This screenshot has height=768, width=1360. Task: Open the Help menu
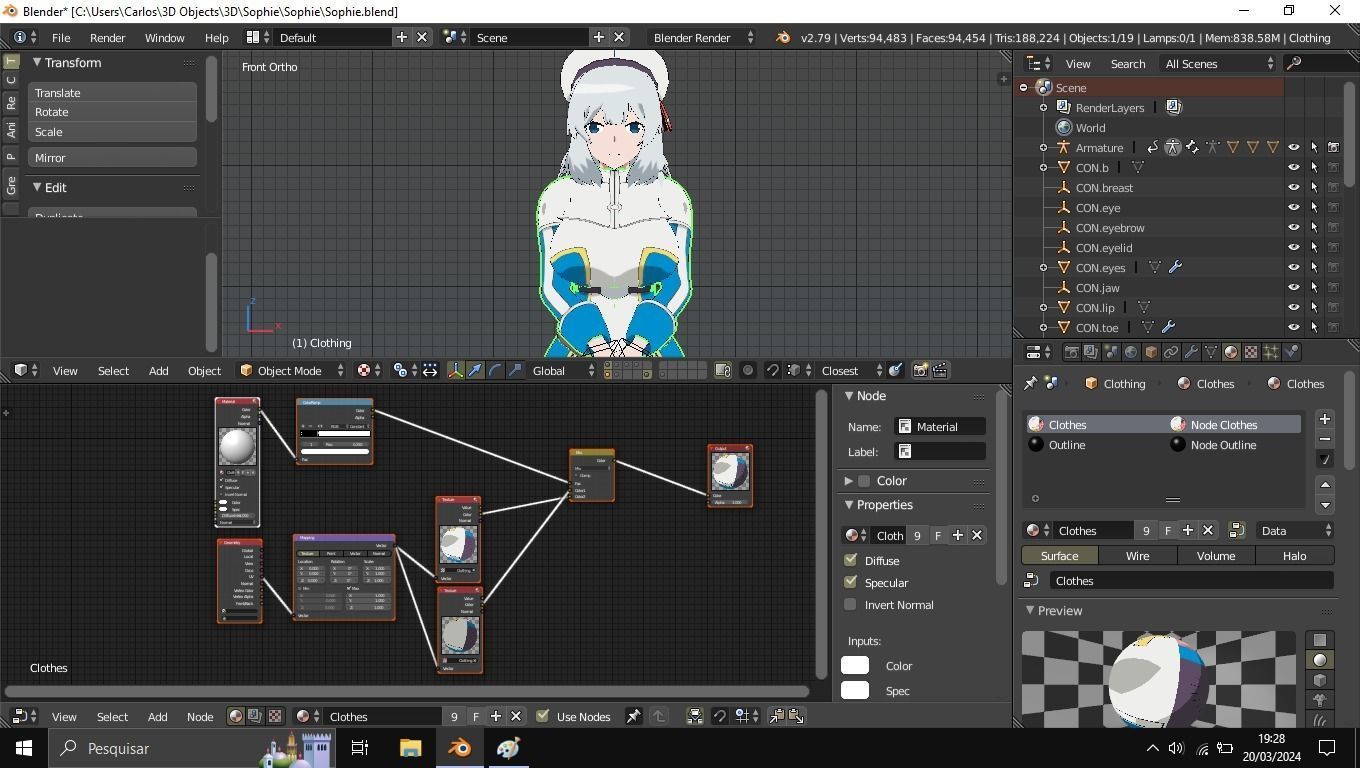click(217, 37)
